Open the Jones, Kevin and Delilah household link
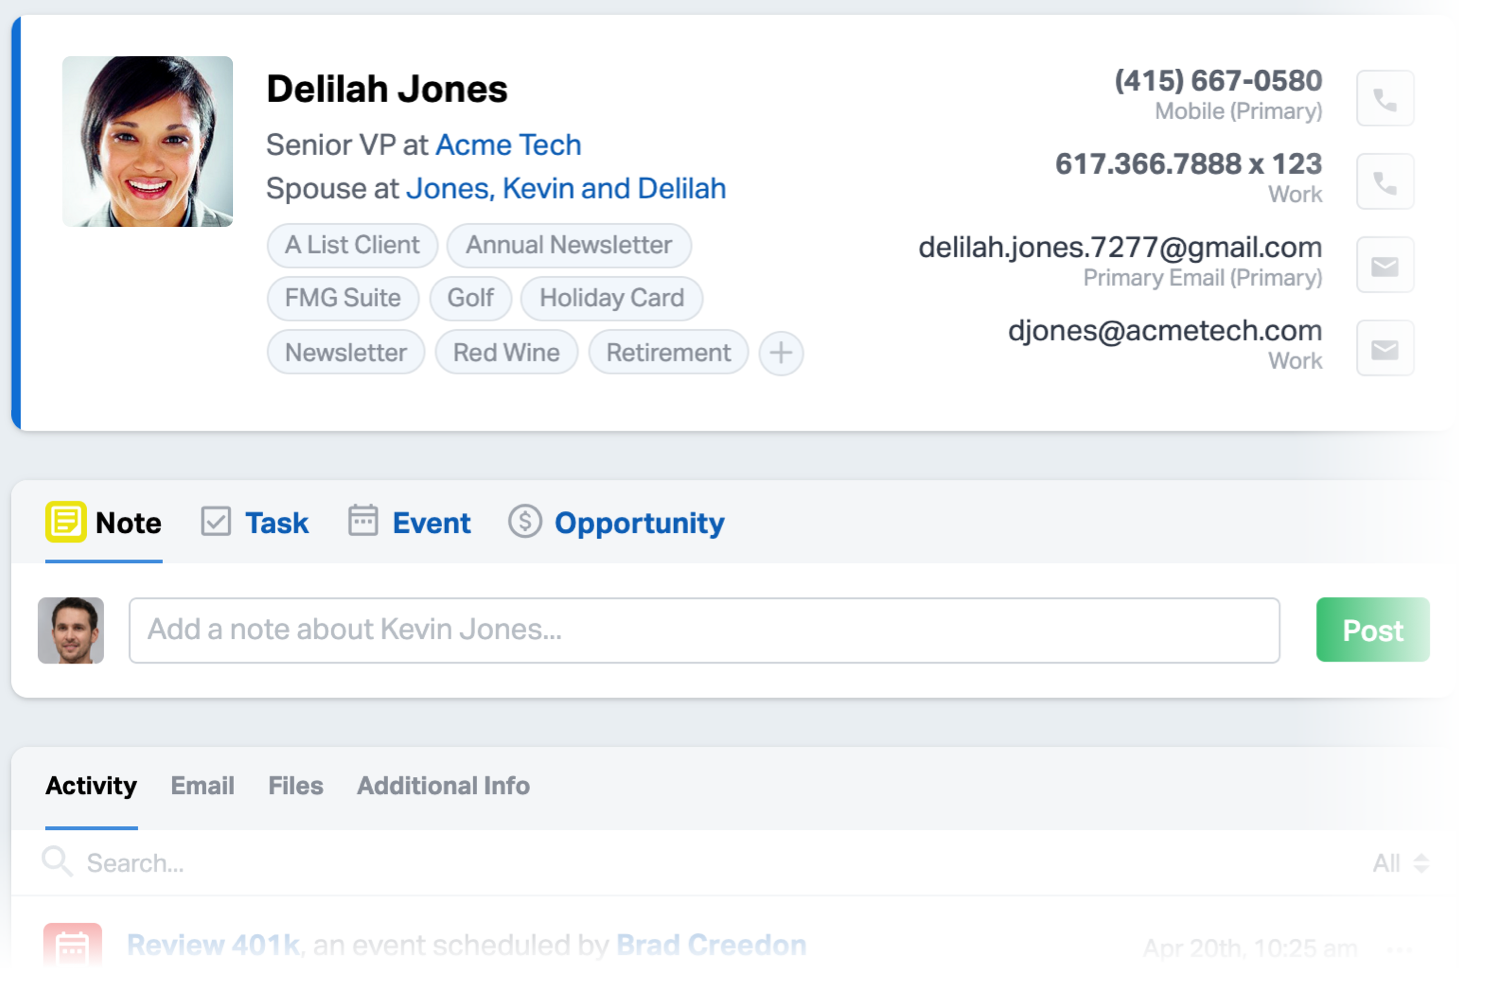Image resolution: width=1488 pixels, height=992 pixels. [566, 189]
